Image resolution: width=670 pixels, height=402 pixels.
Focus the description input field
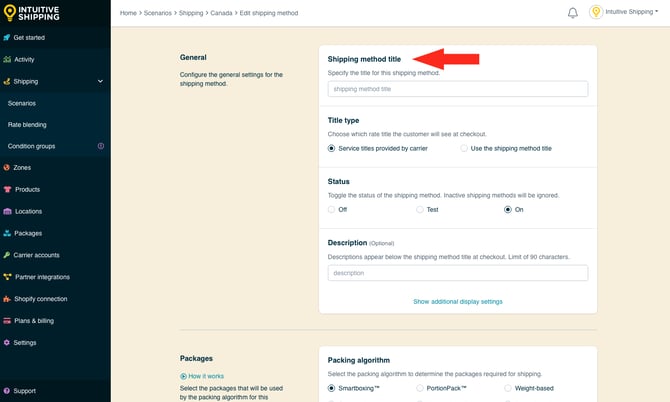pyautogui.click(x=458, y=273)
